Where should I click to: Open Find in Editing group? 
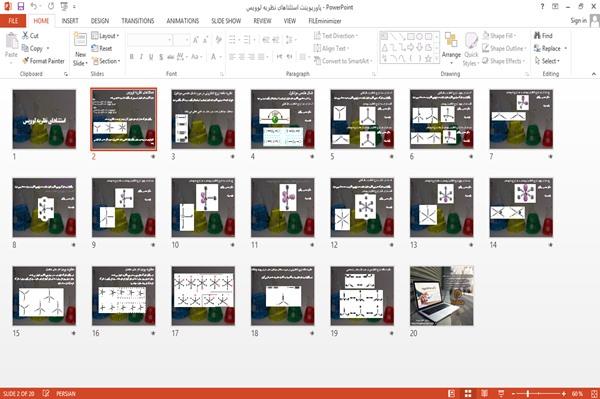tap(543, 36)
